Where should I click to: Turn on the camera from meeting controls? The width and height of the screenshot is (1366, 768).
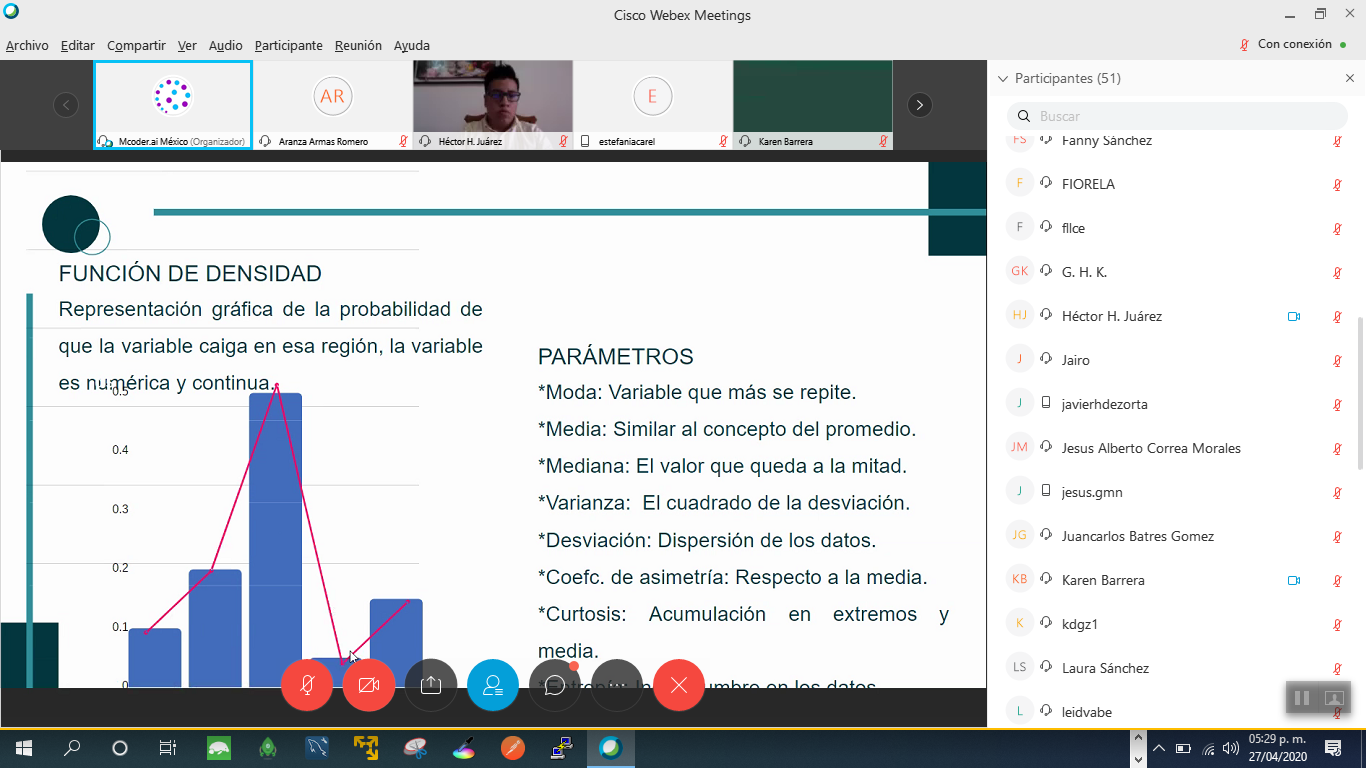coord(369,685)
